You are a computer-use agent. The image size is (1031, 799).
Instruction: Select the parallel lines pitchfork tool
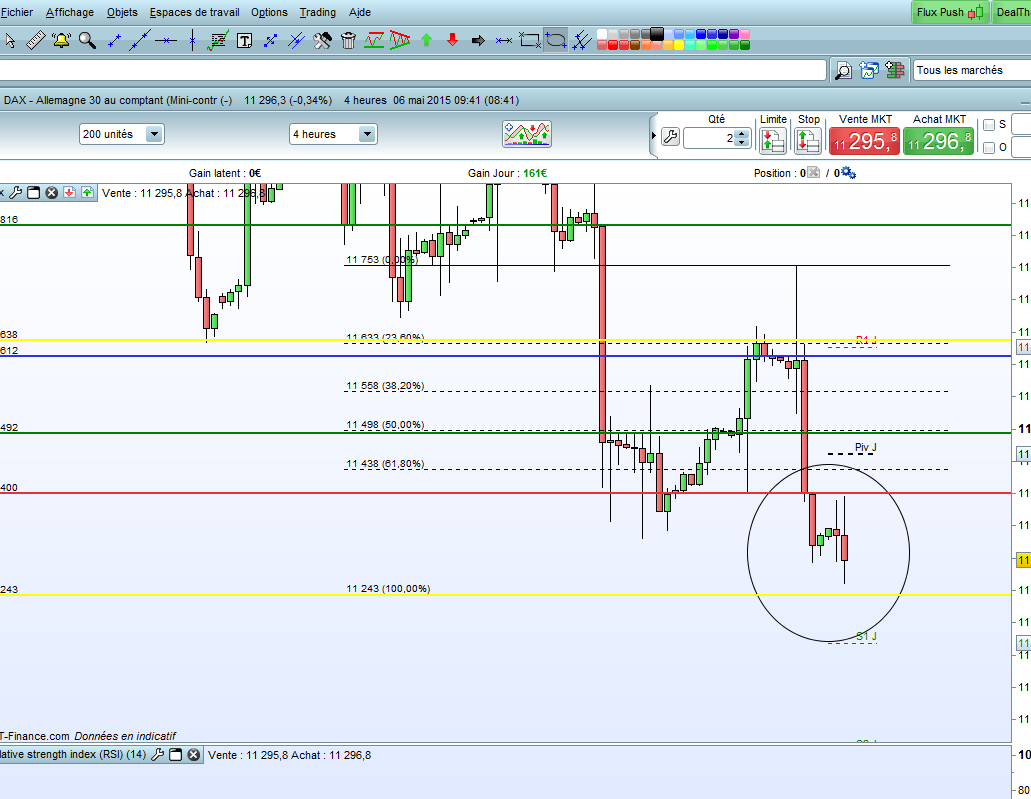click(x=582, y=41)
